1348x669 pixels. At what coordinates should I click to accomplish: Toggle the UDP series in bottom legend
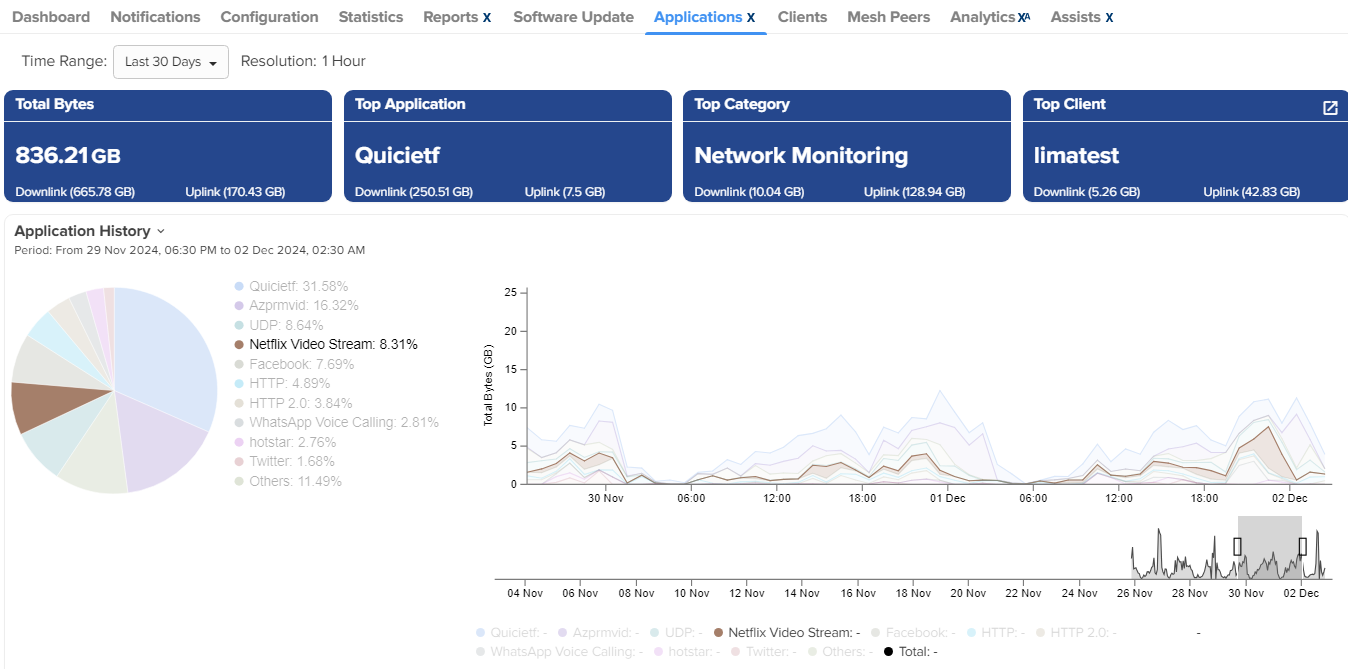[655, 631]
